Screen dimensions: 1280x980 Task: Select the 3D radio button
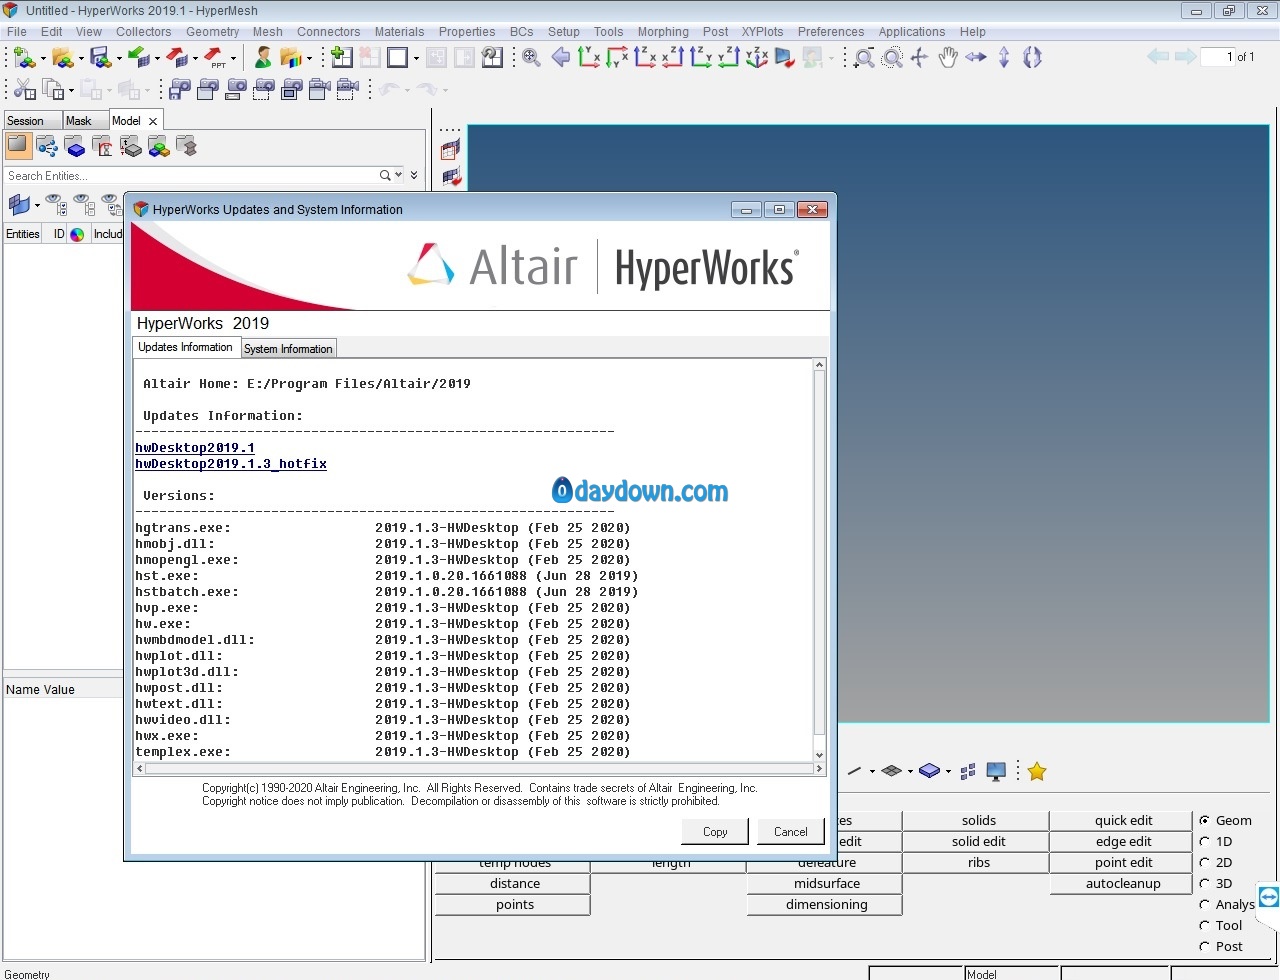[x=1205, y=883]
